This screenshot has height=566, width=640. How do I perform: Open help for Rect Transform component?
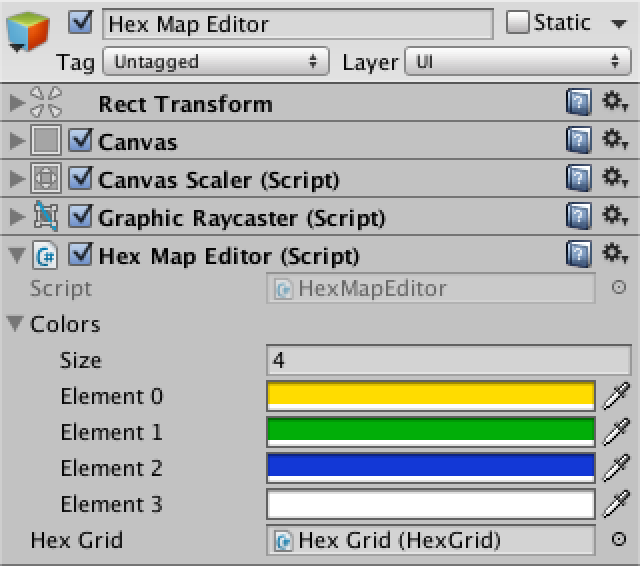pos(579,102)
